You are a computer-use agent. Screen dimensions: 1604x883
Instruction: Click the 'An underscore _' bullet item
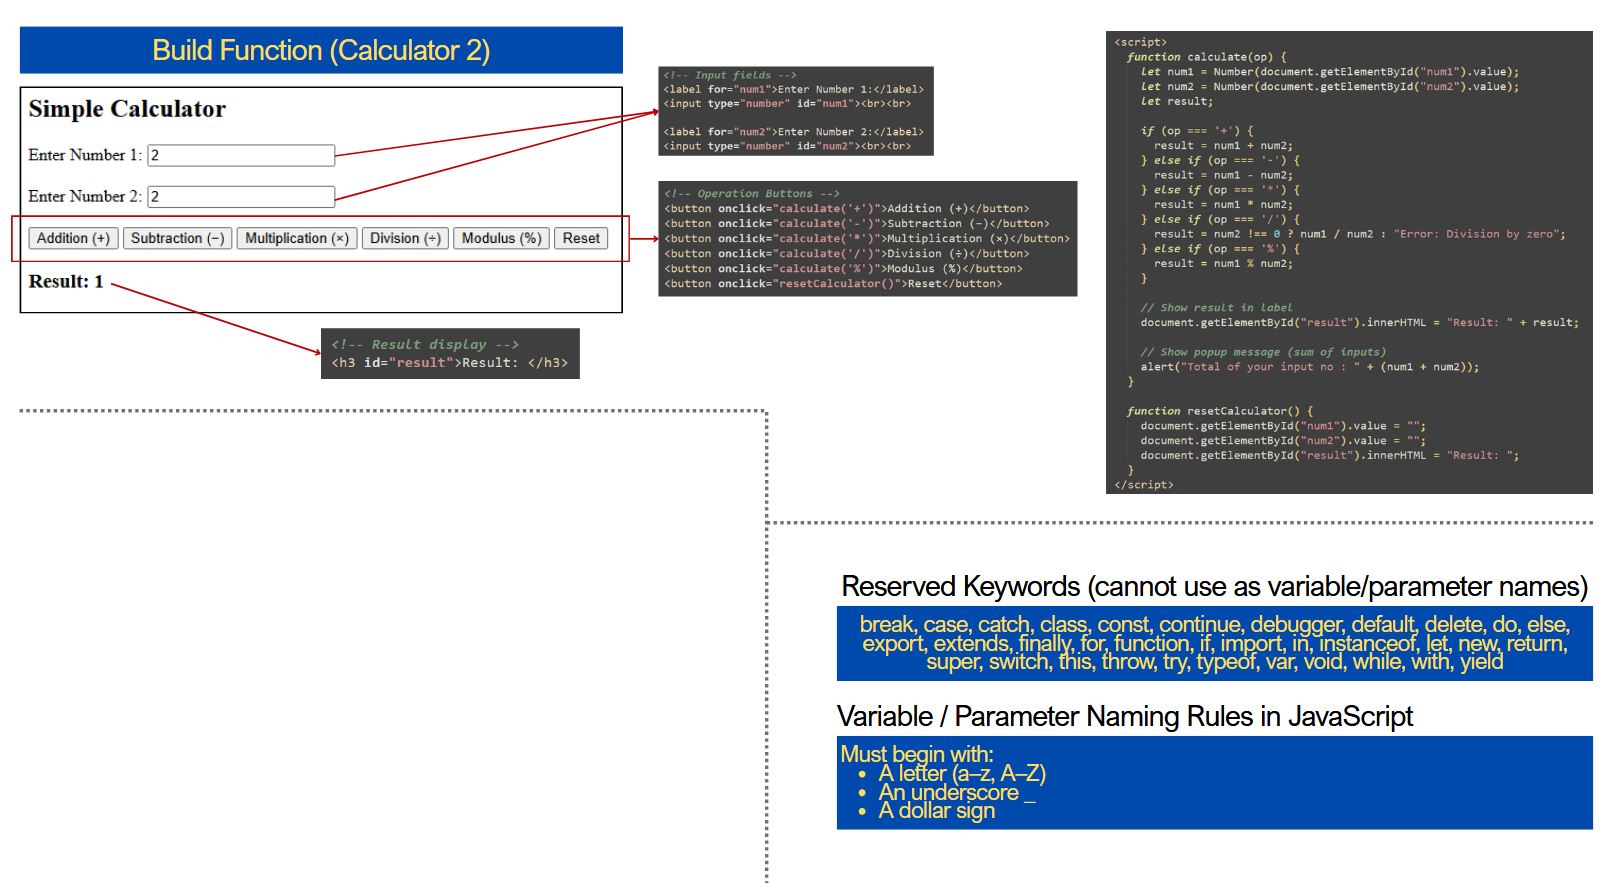coord(956,793)
